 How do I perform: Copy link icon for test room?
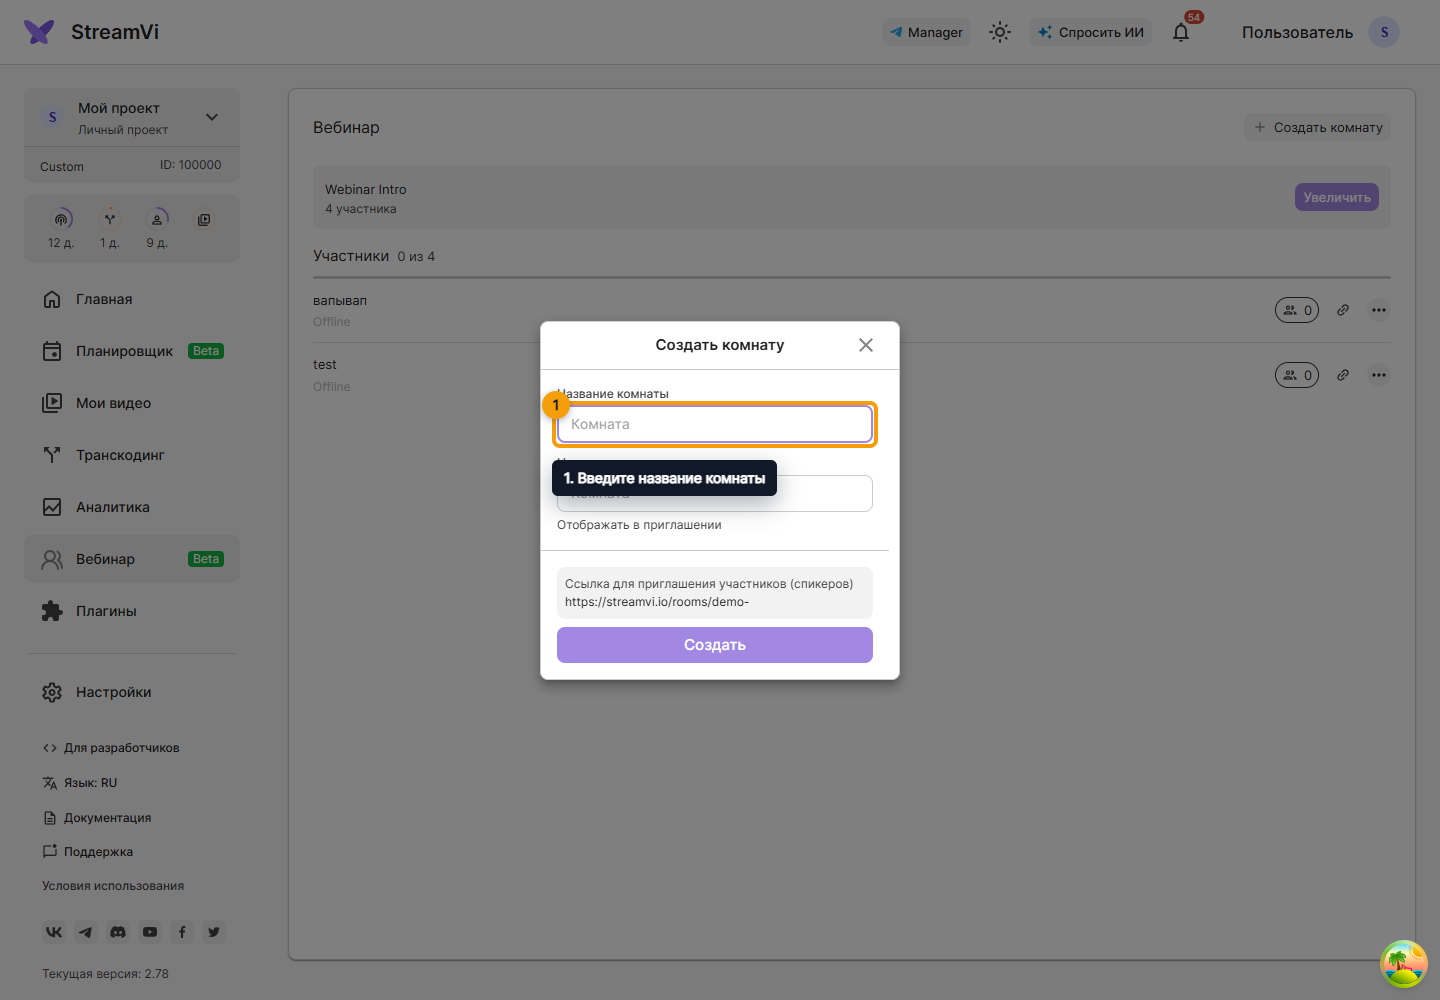coord(1343,375)
